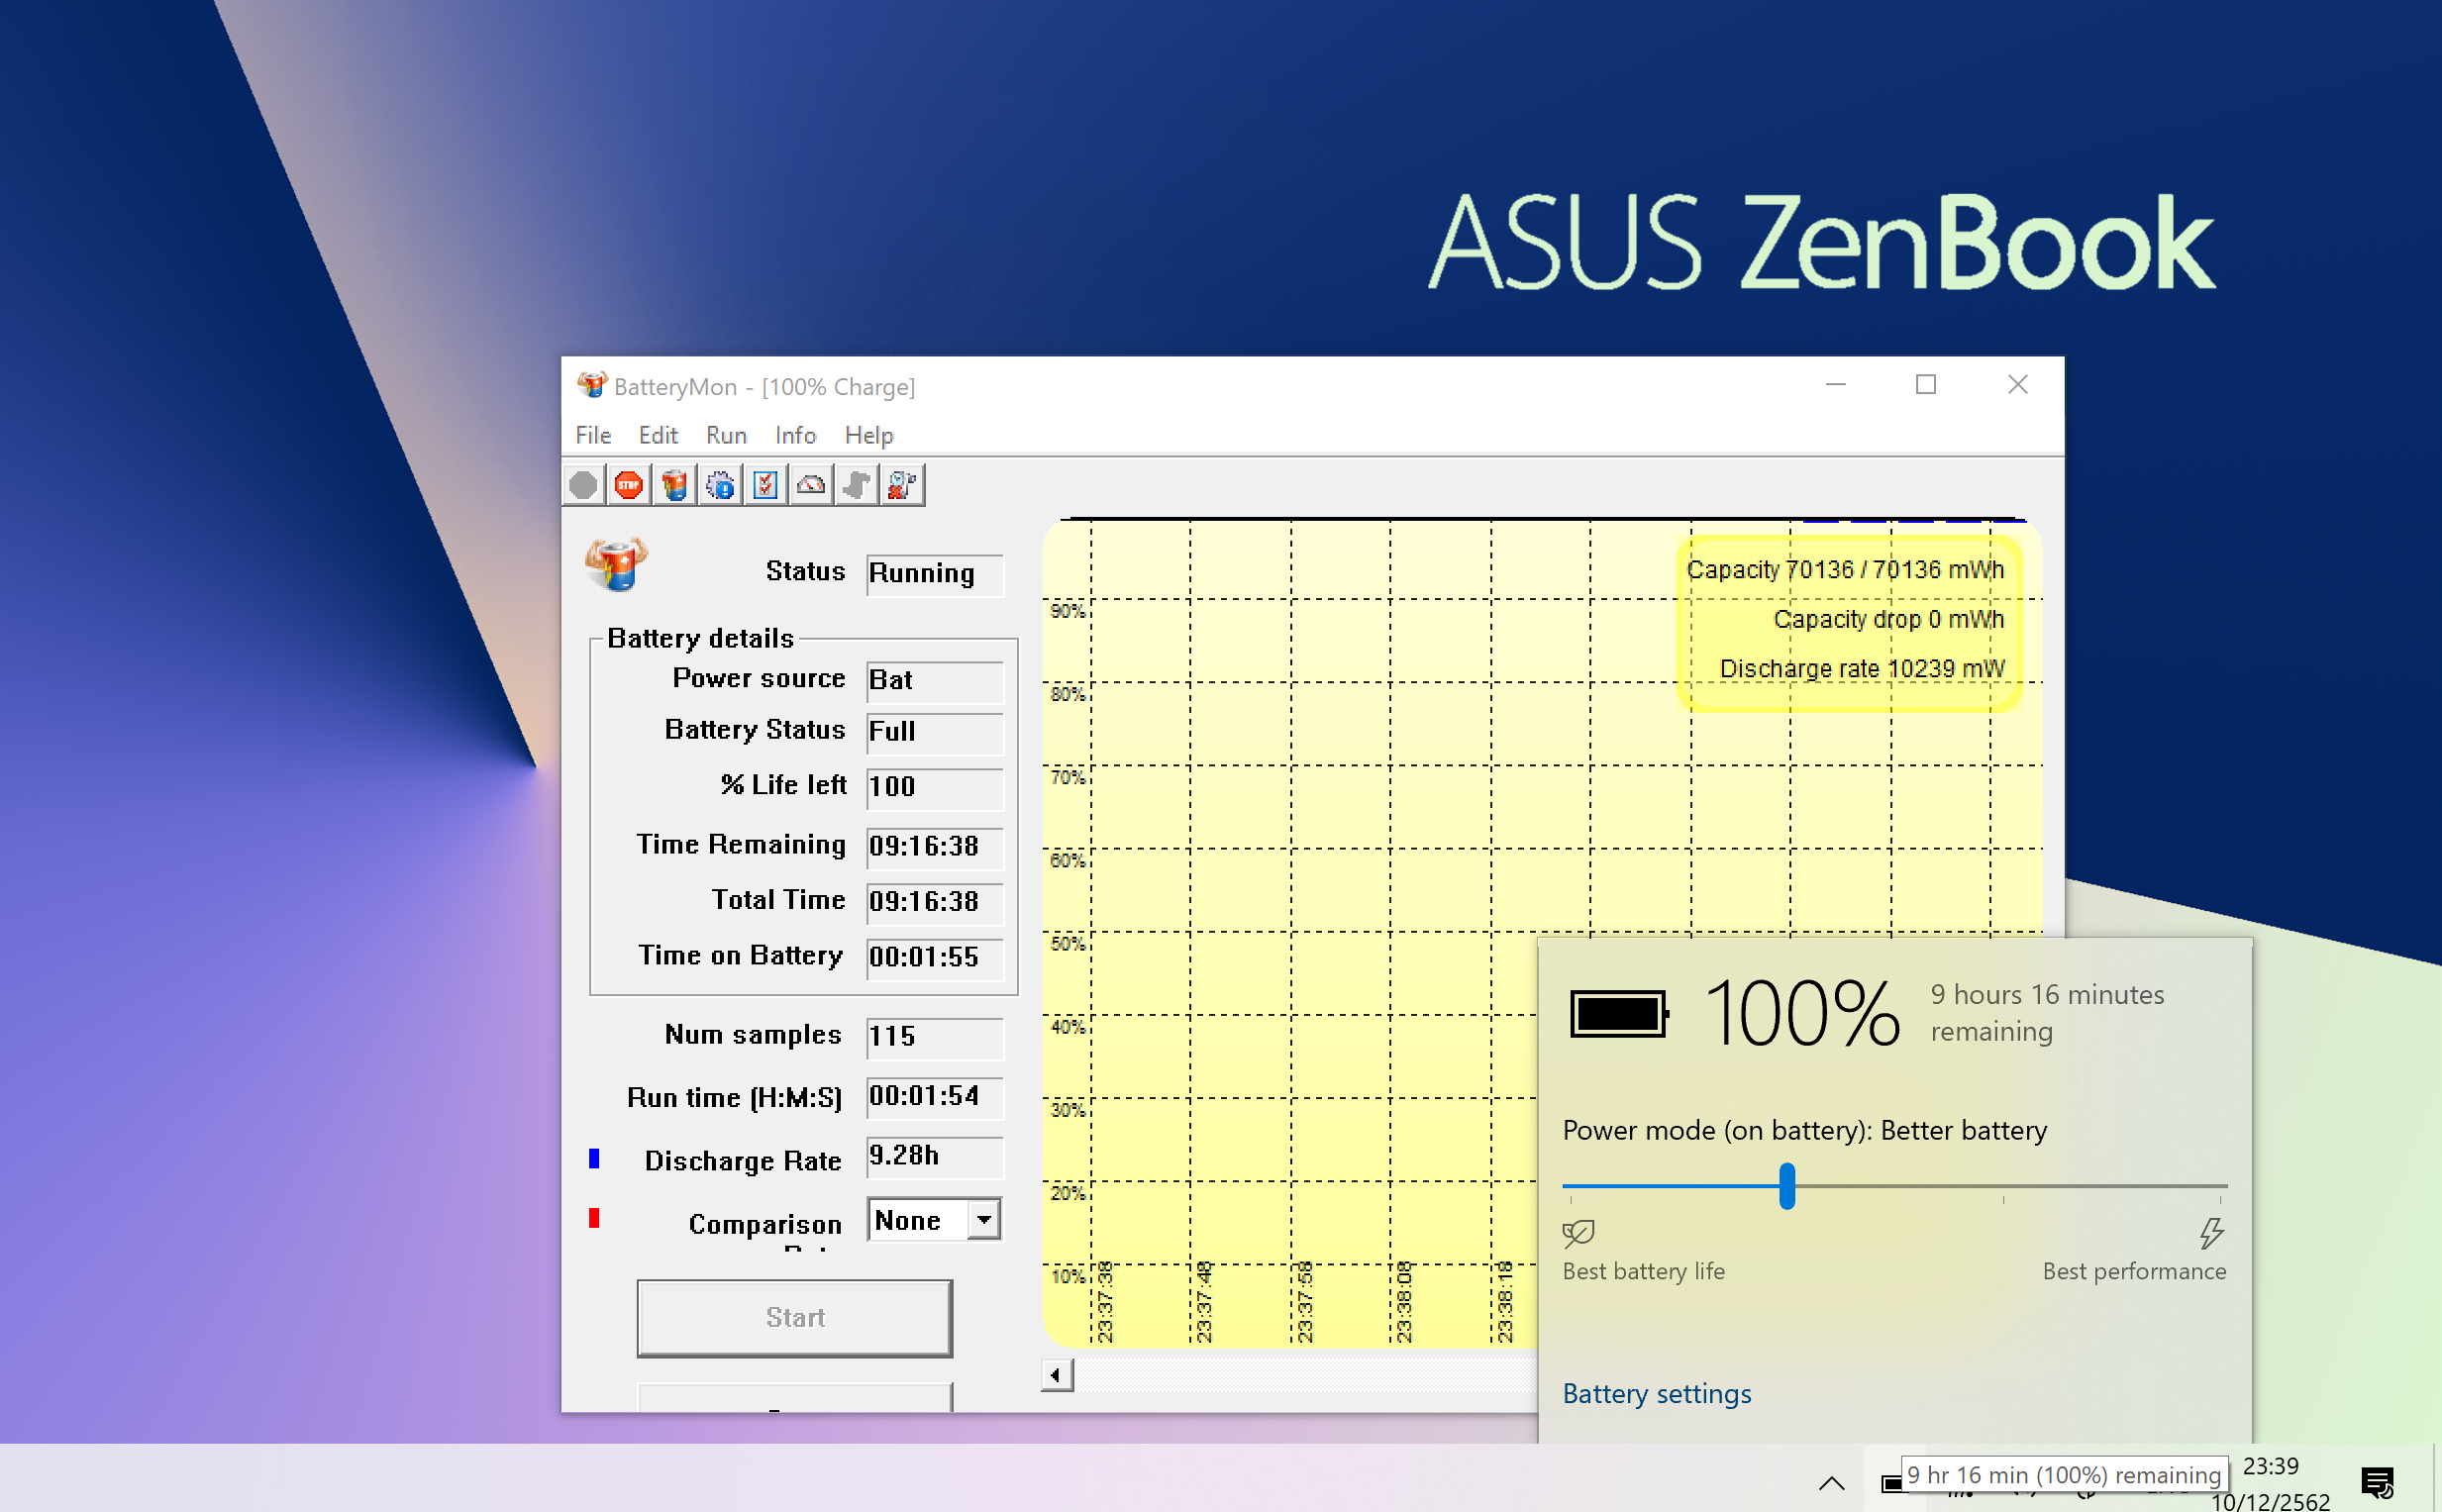
Task: Maximize the BatteryMon window
Action: [x=1925, y=385]
